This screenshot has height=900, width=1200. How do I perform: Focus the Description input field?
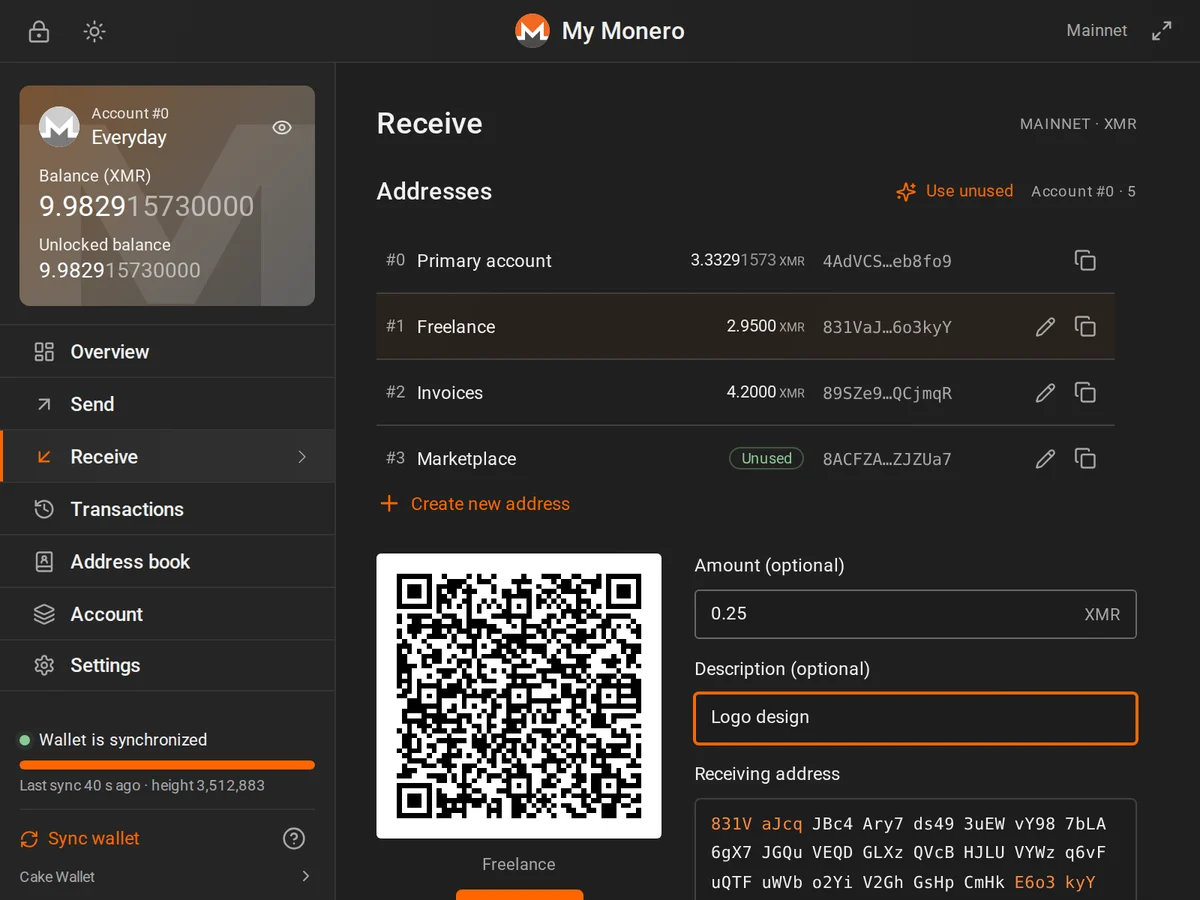tap(915, 718)
